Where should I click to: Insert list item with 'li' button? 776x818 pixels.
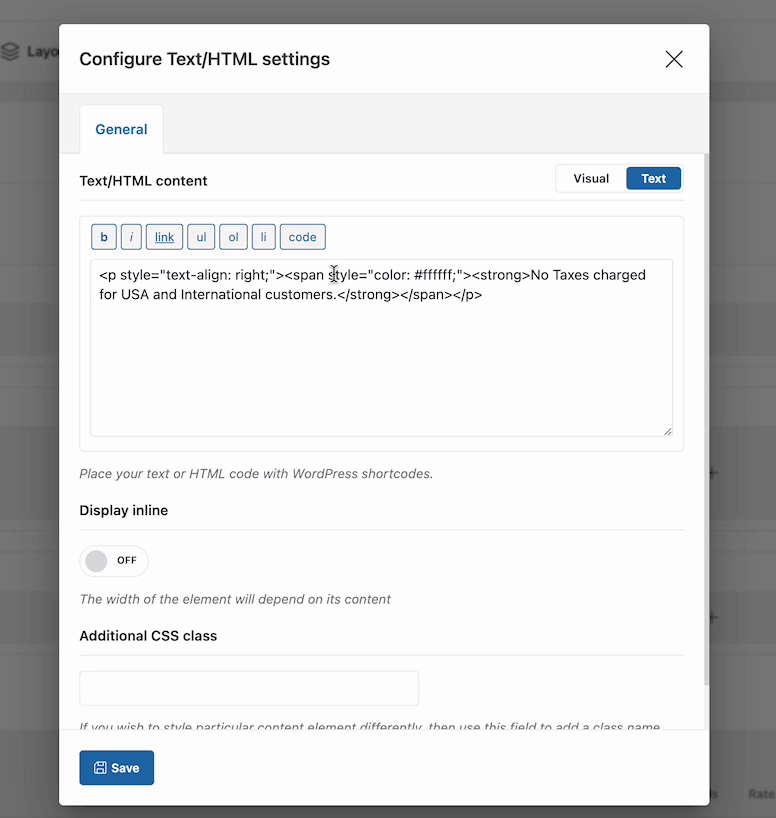(263, 237)
